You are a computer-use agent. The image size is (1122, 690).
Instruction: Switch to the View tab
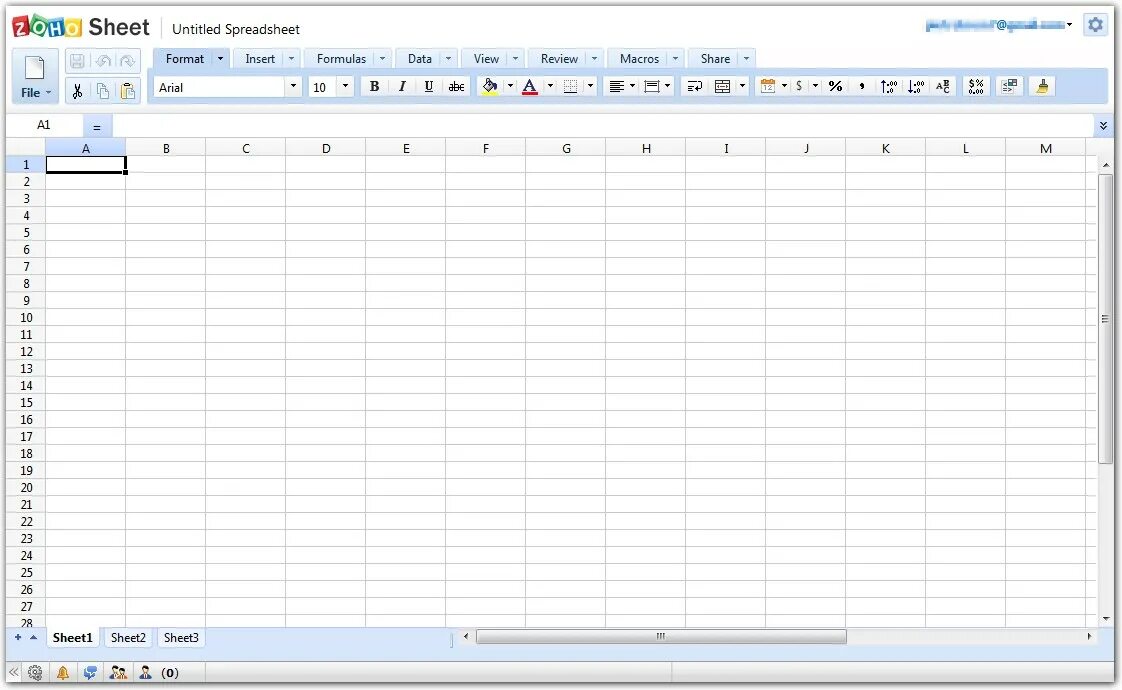pyautogui.click(x=486, y=59)
